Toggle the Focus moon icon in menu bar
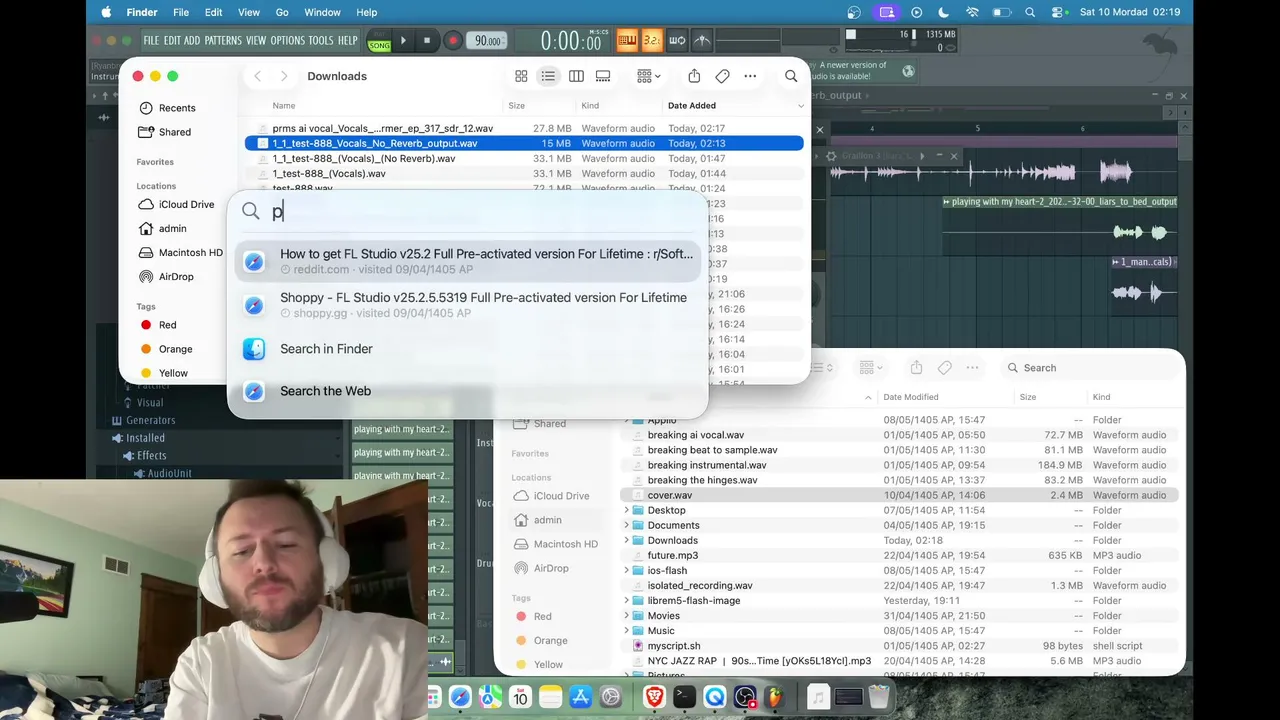This screenshot has width=1280, height=720. (x=945, y=12)
